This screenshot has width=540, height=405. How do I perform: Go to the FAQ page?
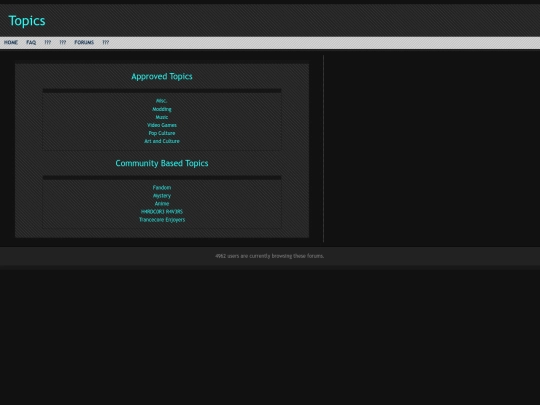(x=31, y=42)
